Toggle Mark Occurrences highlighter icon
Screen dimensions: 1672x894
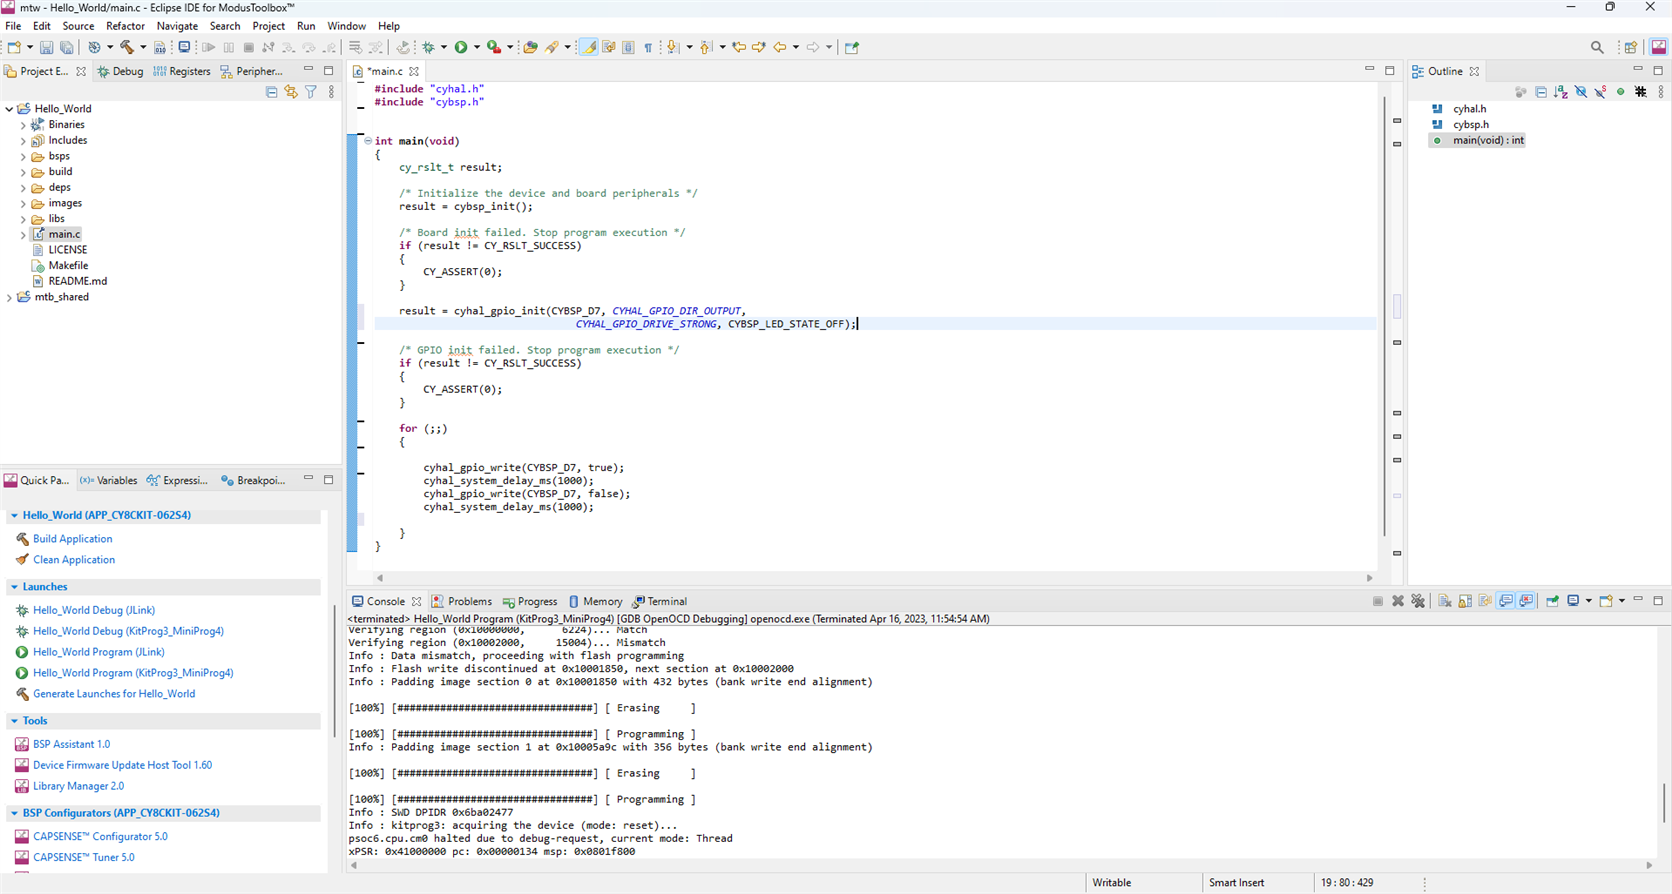click(588, 47)
